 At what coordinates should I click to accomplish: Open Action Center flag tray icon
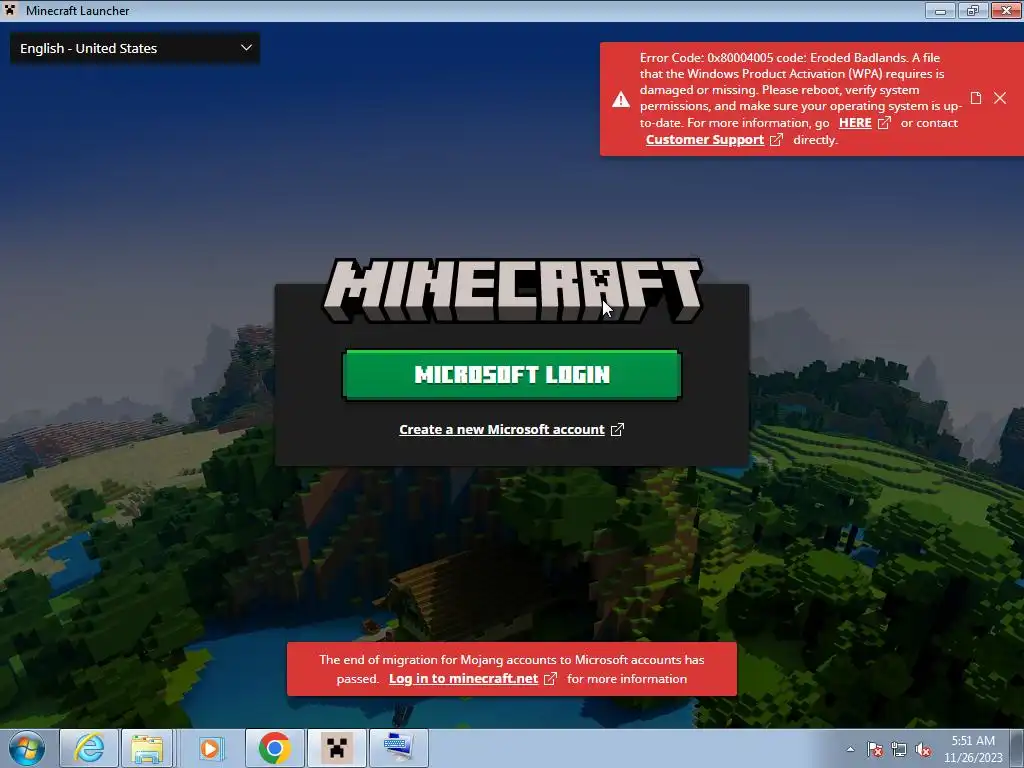pos(875,749)
